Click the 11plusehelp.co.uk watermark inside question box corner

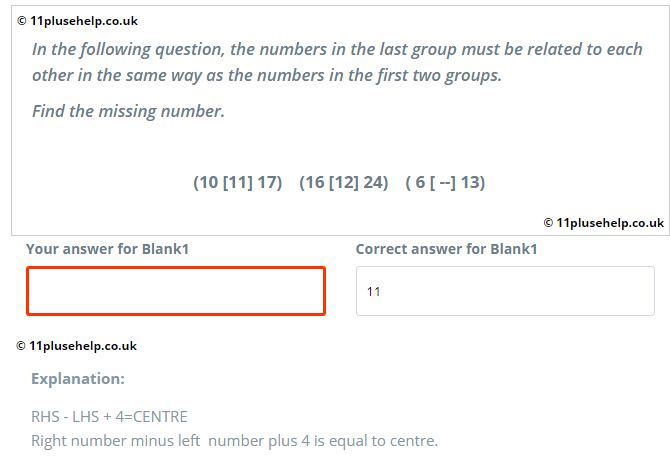point(604,223)
